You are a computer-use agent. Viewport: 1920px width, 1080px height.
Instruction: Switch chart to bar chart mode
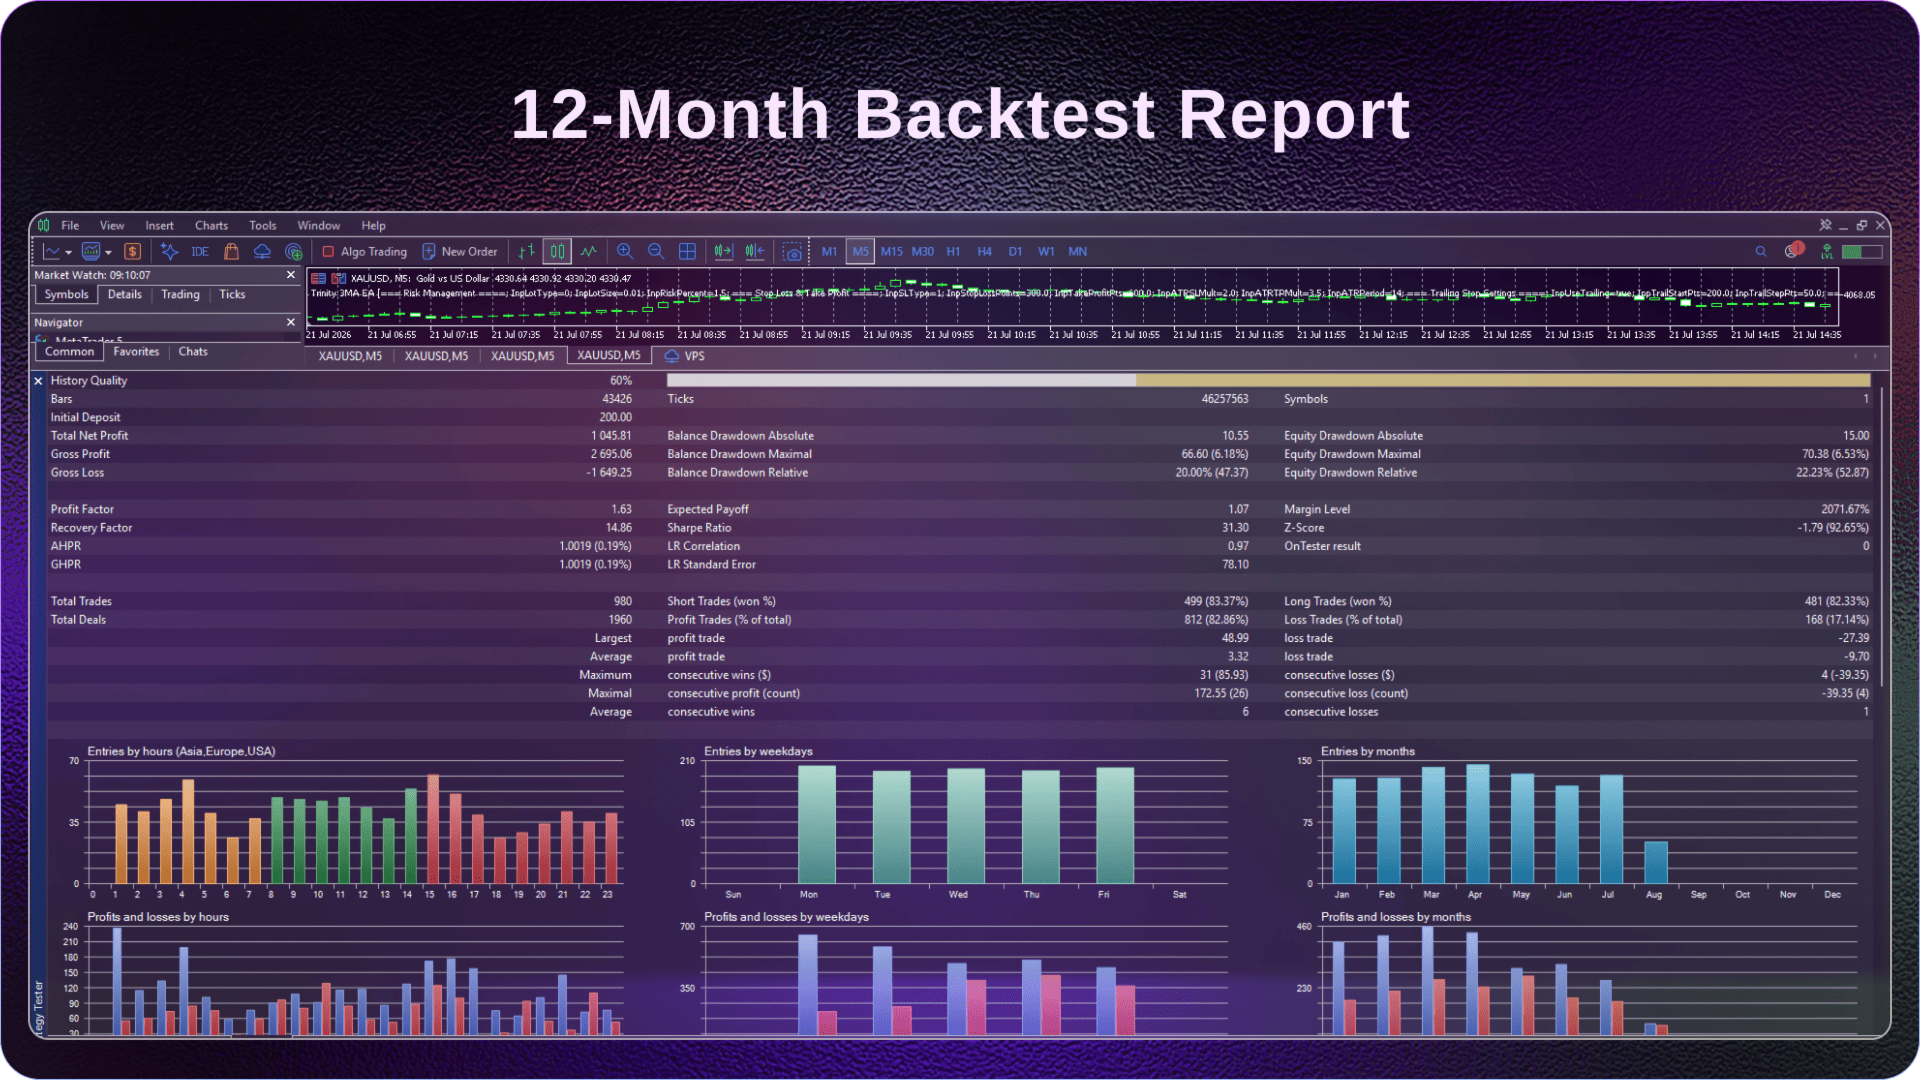pyautogui.click(x=527, y=252)
